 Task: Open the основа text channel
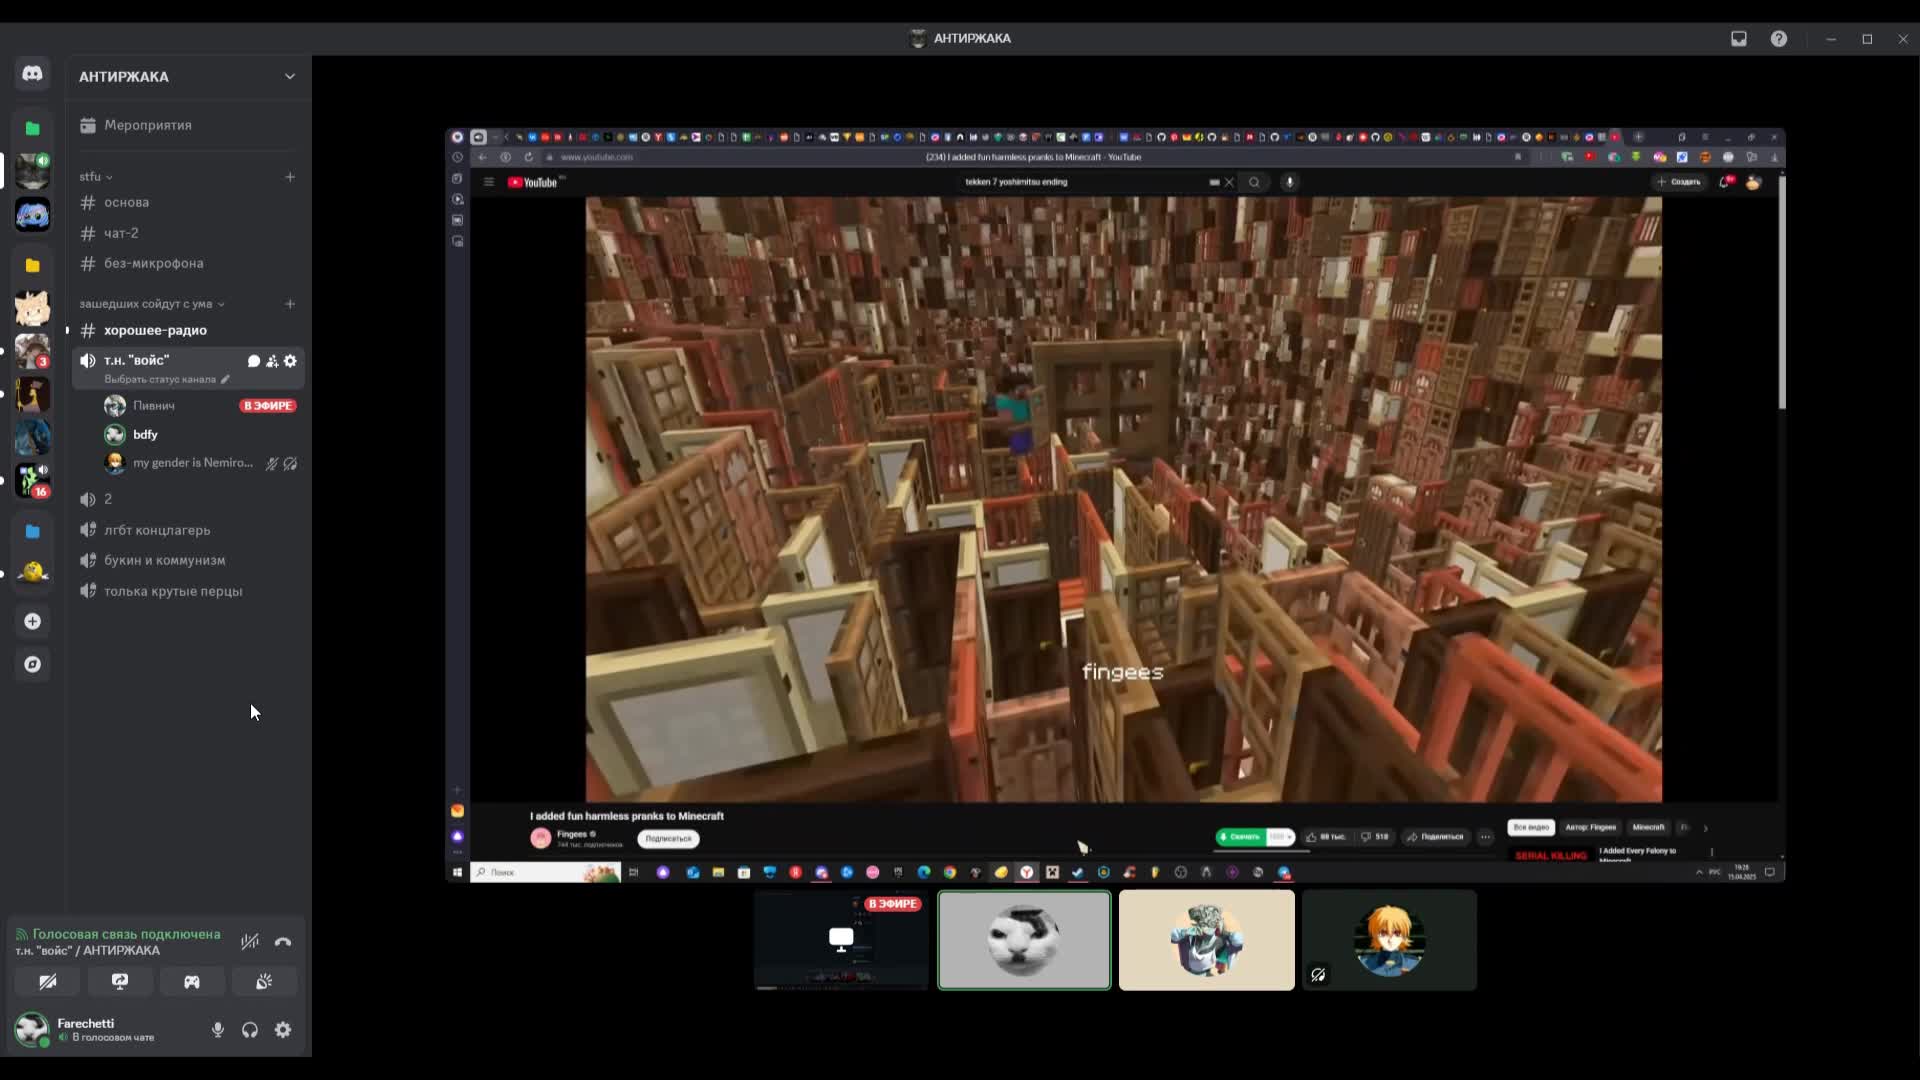tap(188, 202)
